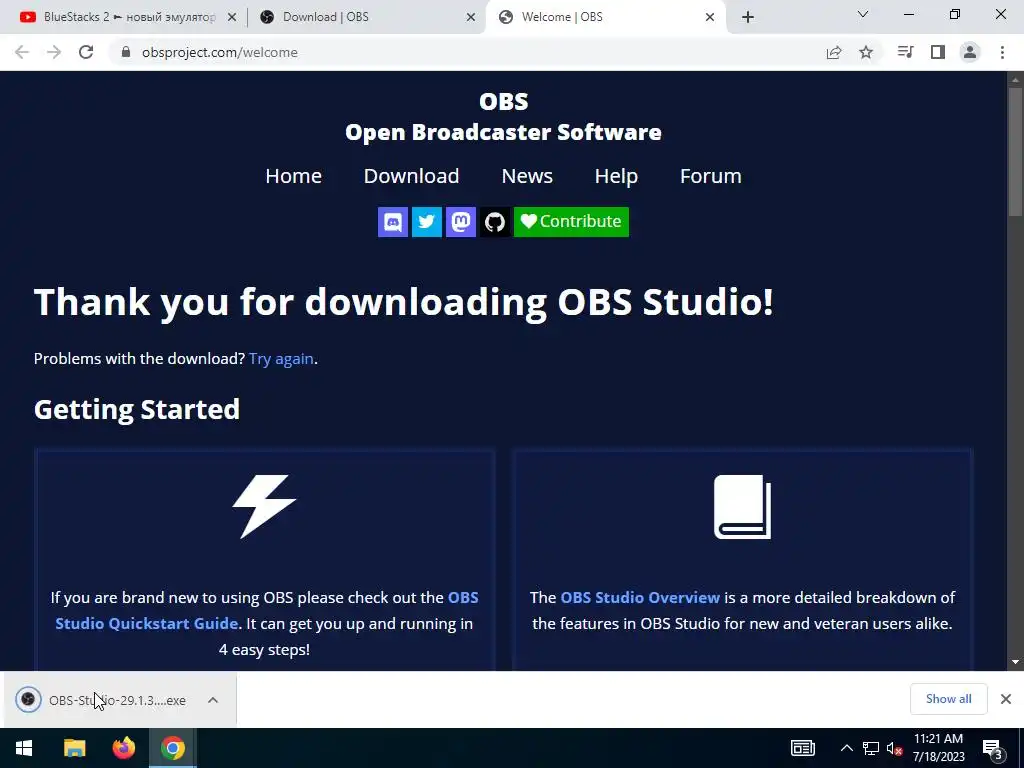Click the Chrome taskbar icon

[172, 748]
